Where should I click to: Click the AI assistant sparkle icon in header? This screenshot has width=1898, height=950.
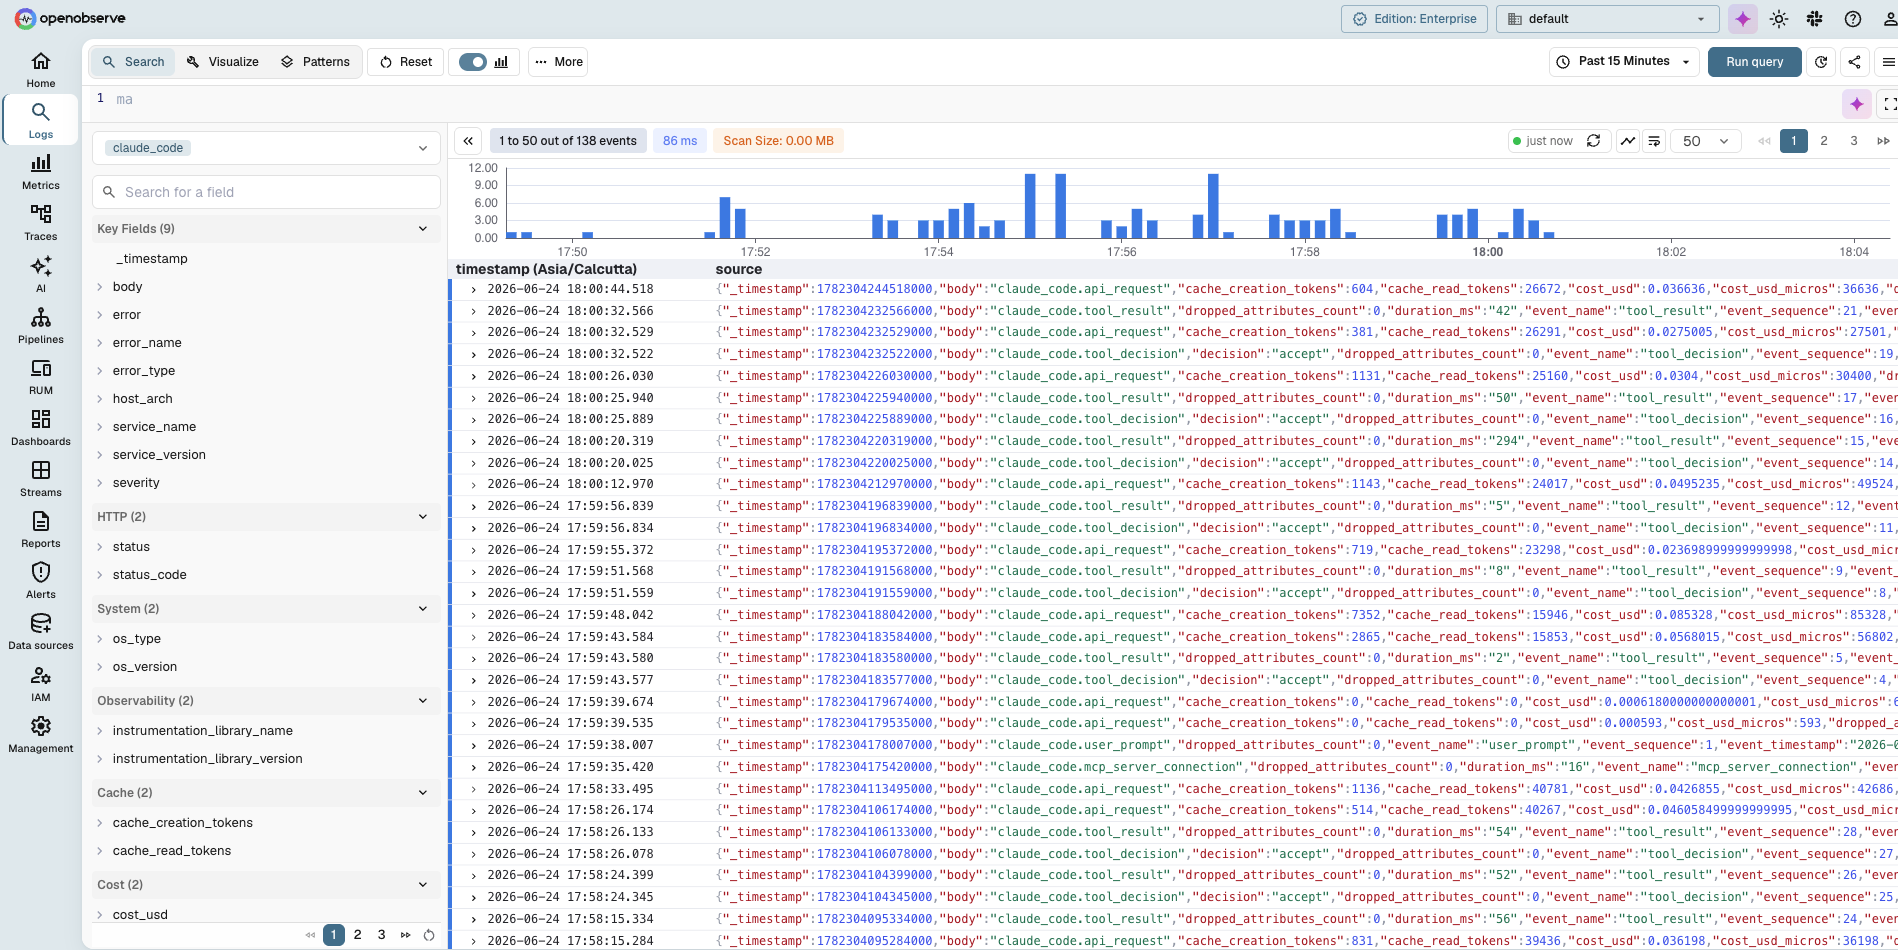(1743, 19)
